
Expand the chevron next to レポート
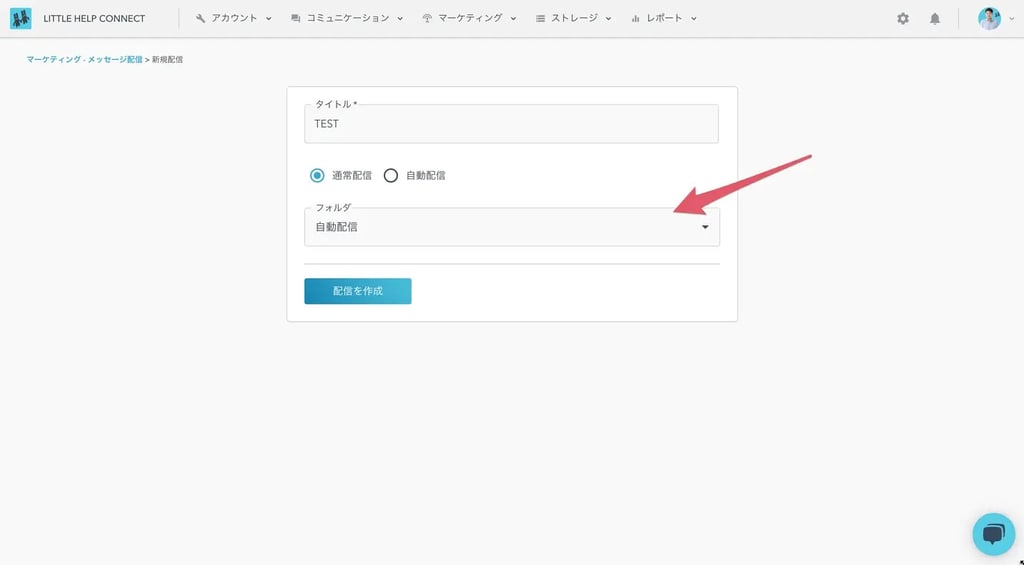tap(693, 19)
